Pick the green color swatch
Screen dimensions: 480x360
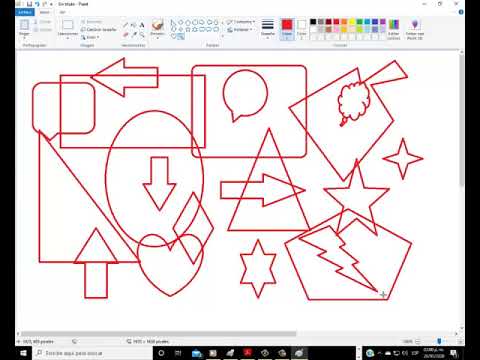(360, 22)
